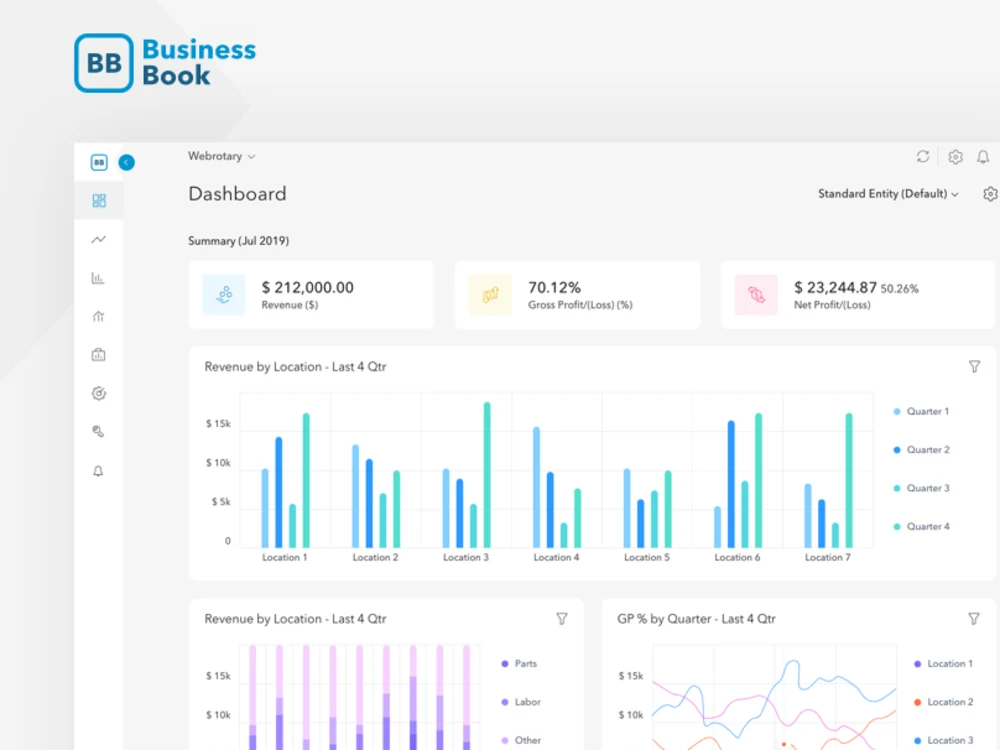Click the Location 7 axis label
The height and width of the screenshot is (750, 1000).
point(827,557)
